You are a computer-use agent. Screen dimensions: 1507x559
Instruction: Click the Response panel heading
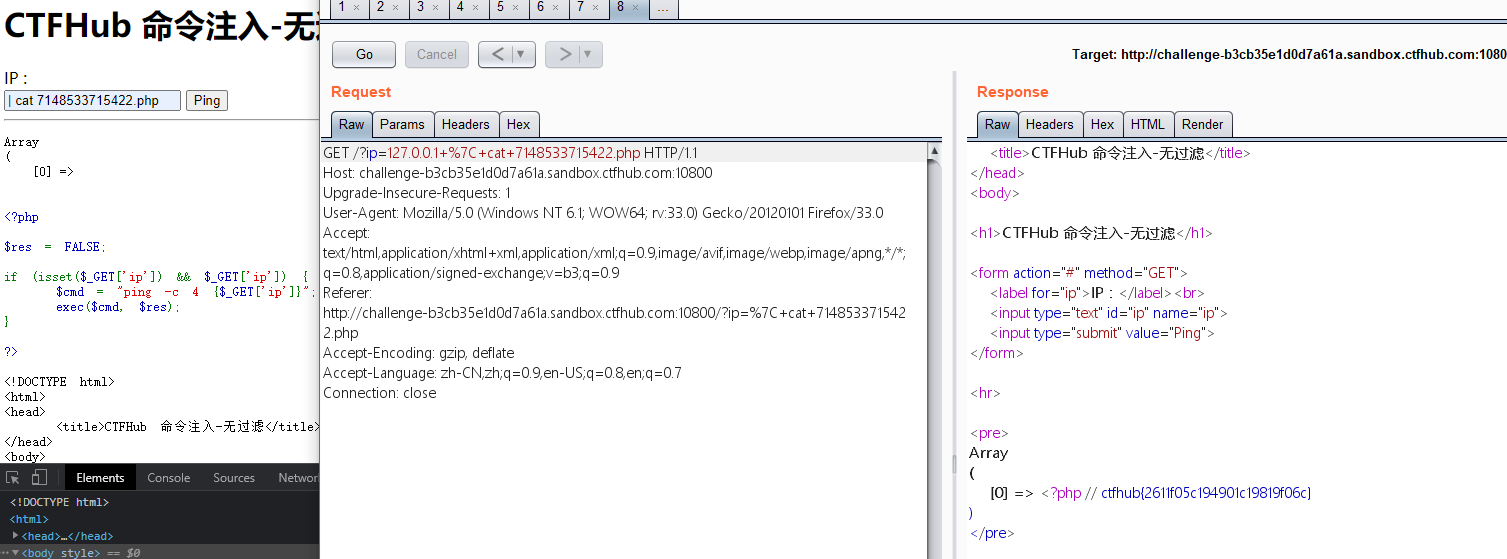coord(1013,92)
